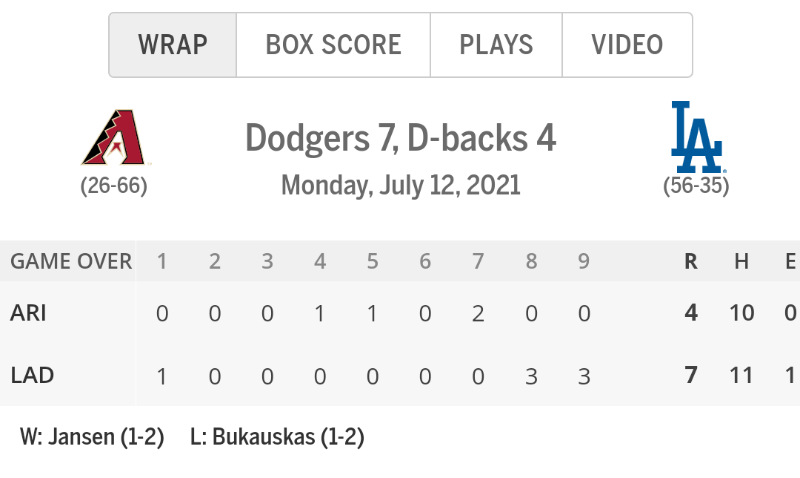Image resolution: width=800 pixels, height=478 pixels.
Task: Open the BOX SCORE tab
Action: pyautogui.click(x=333, y=45)
